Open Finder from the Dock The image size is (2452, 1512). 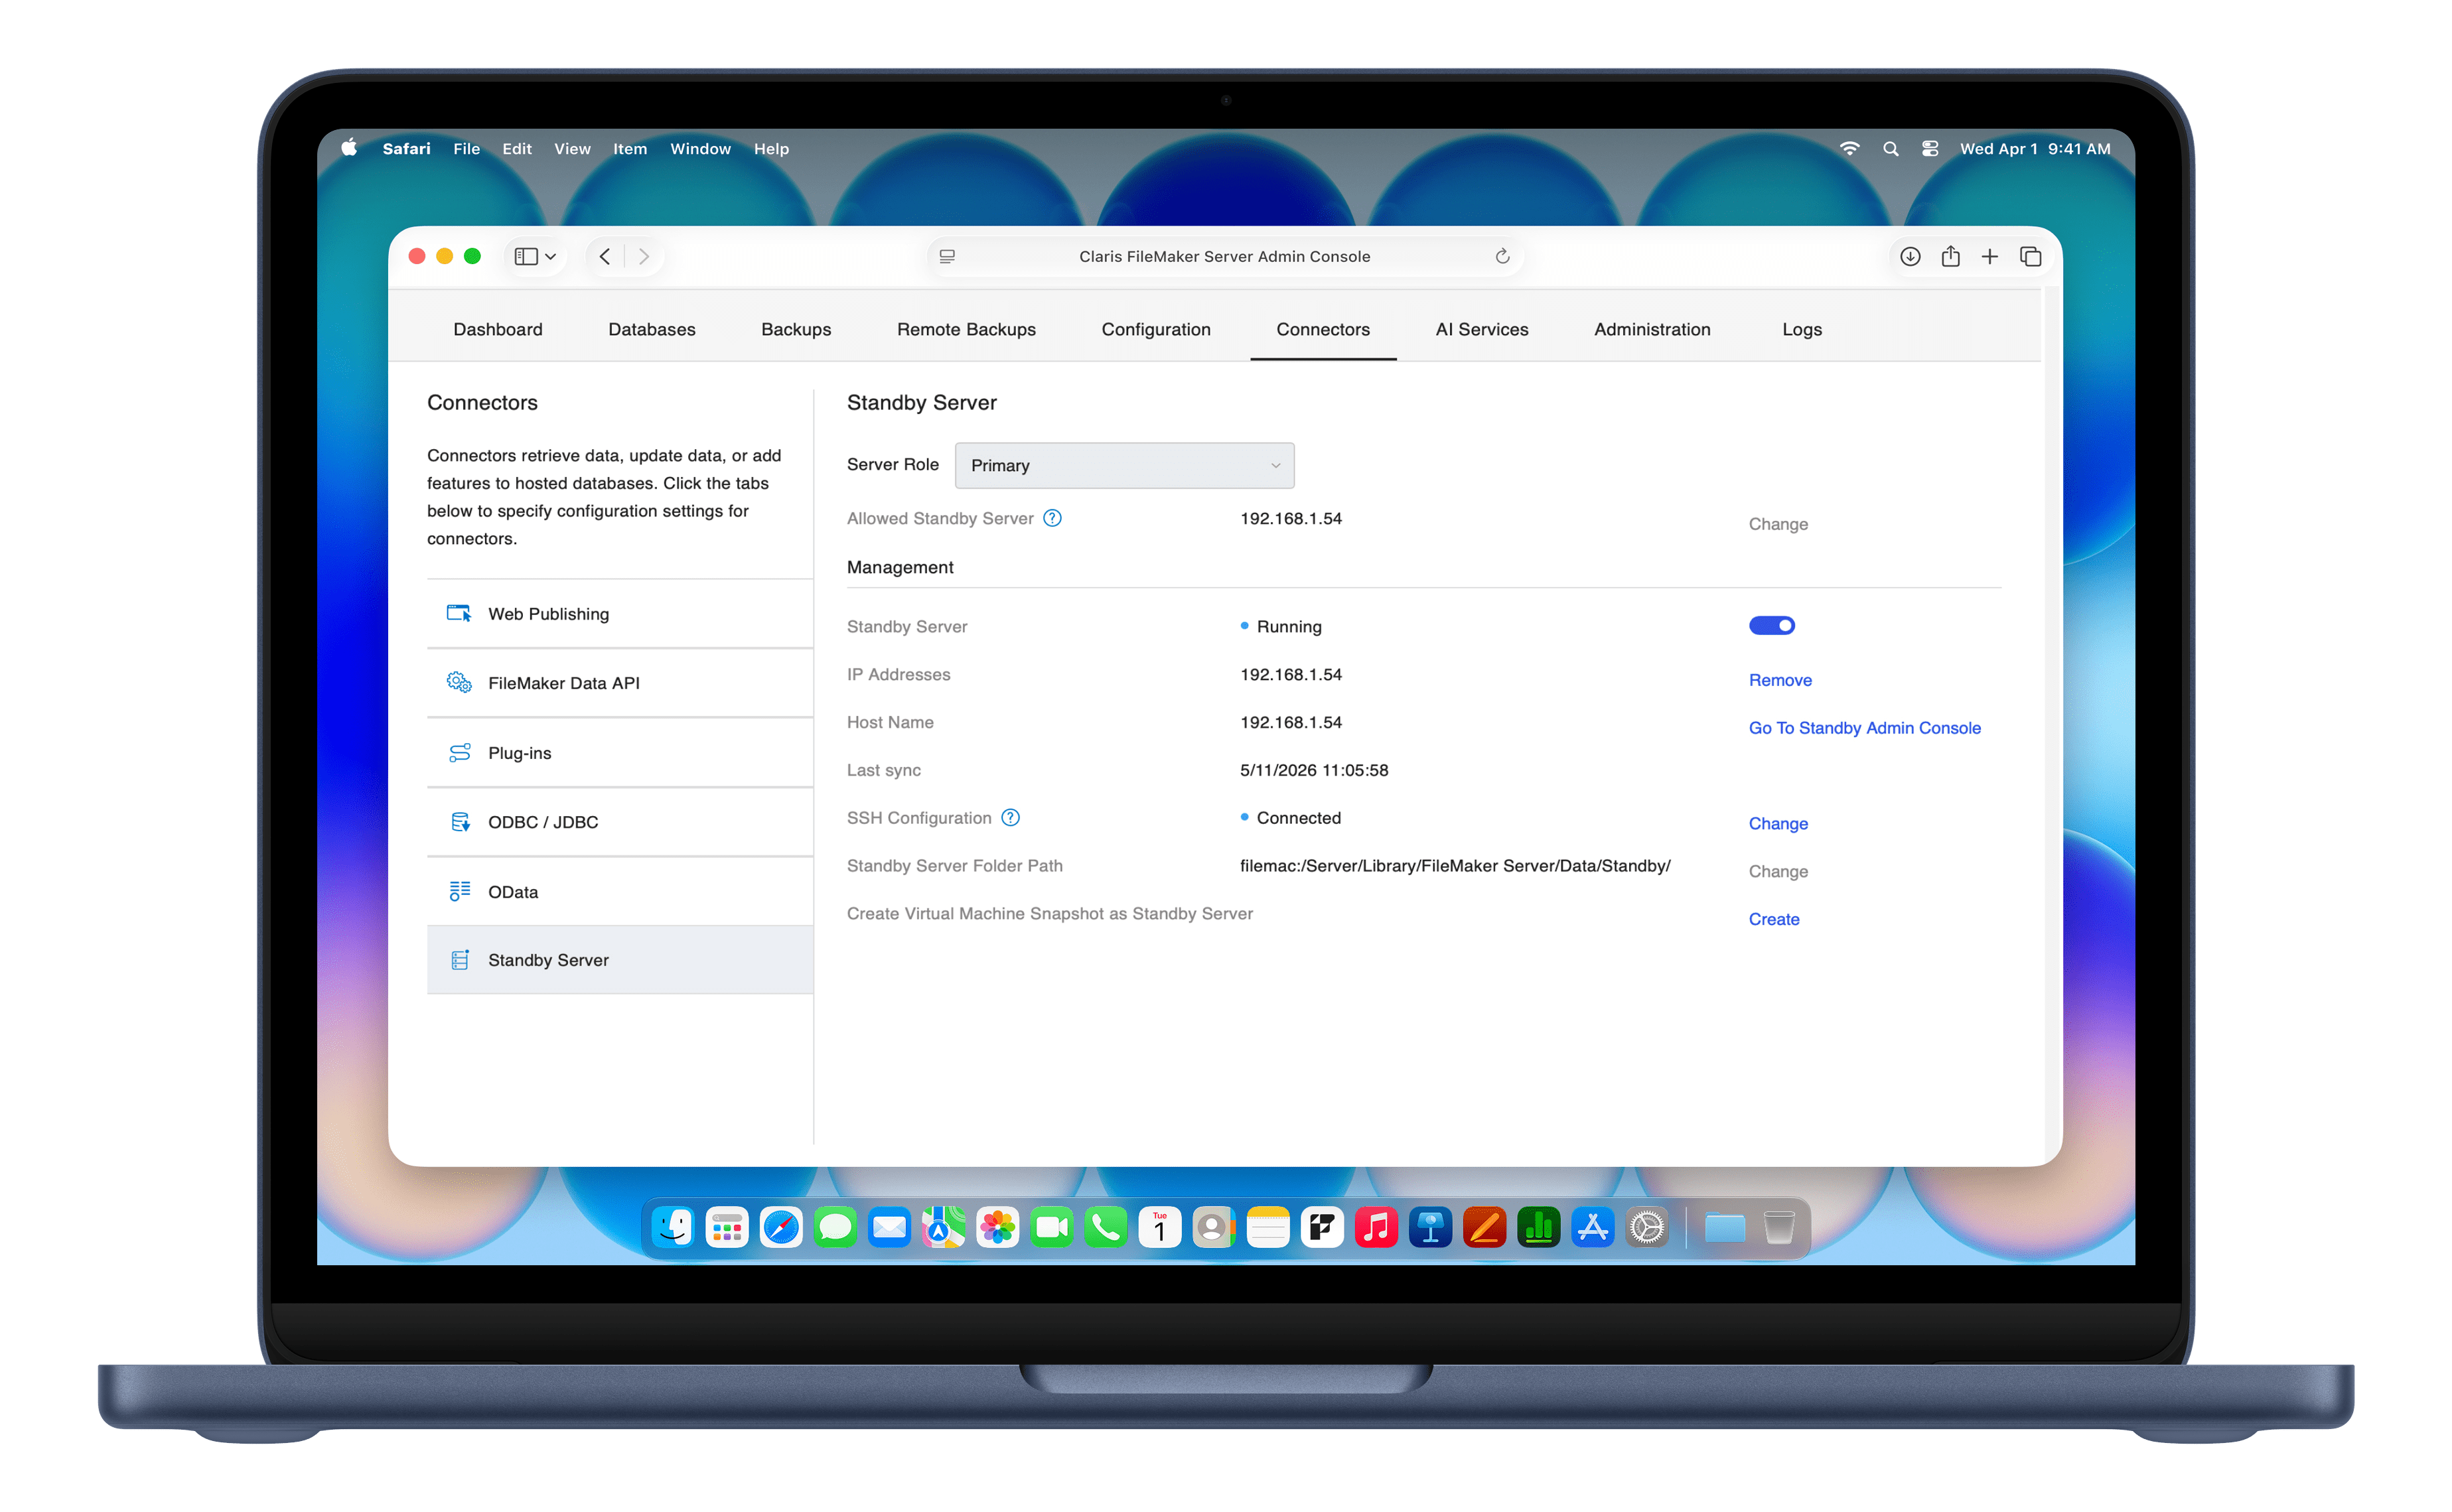coord(672,1226)
